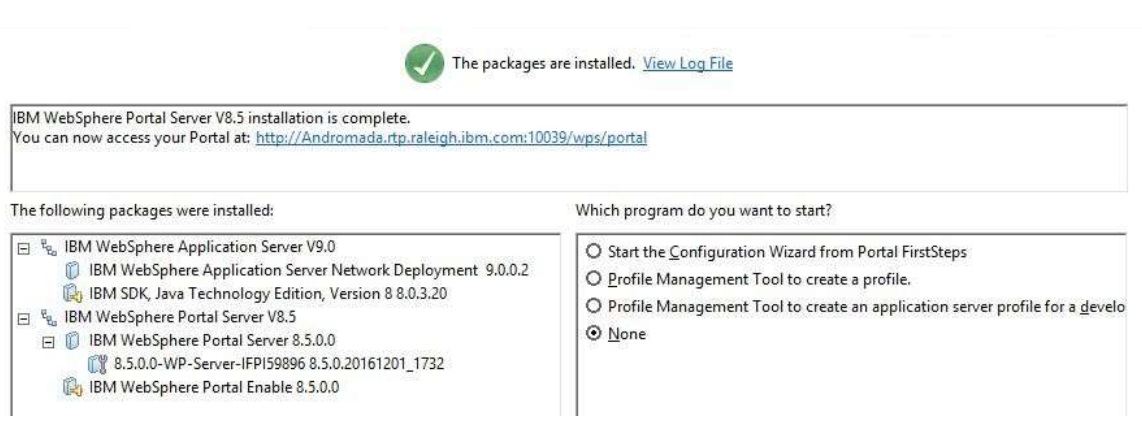Open the View Log File link
Viewport: 1142px width, 448px height.
(x=687, y=64)
